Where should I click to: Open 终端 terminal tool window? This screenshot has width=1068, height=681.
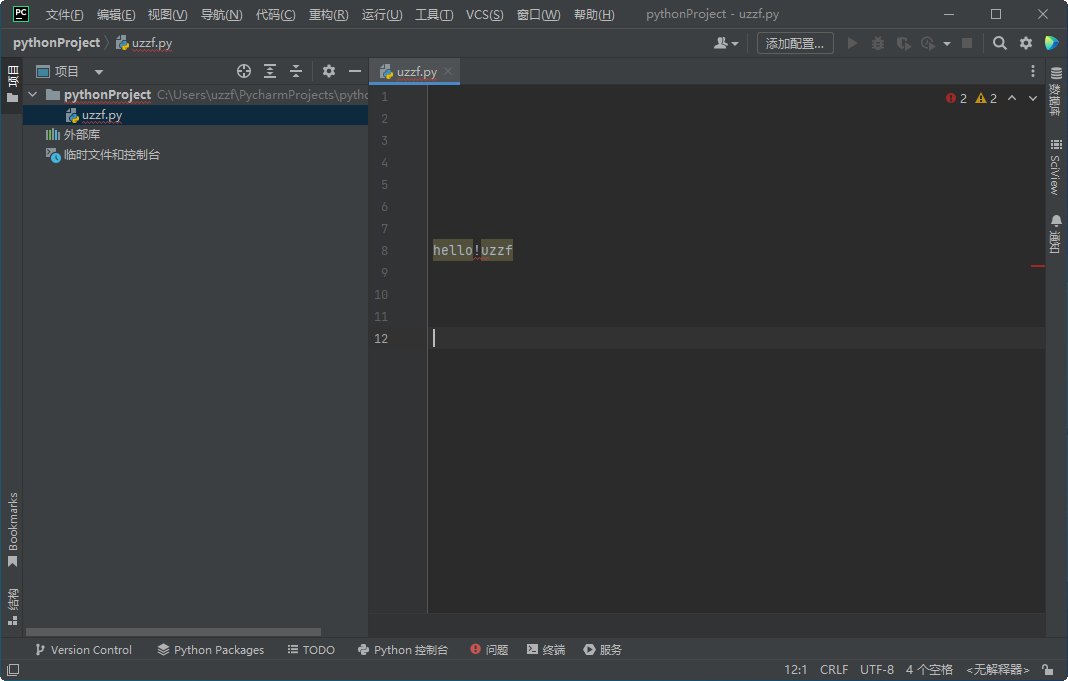pyautogui.click(x=546, y=650)
